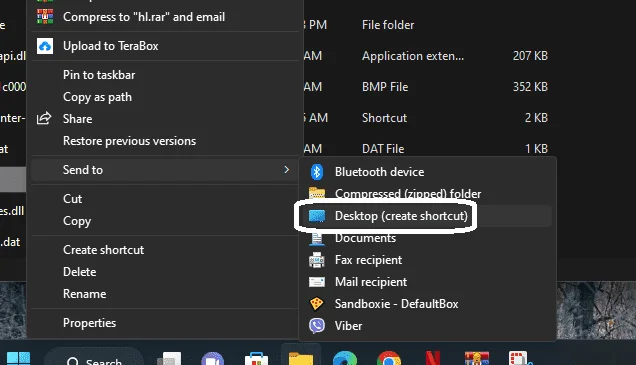Image resolution: width=636 pixels, height=365 pixels.
Task: Select Restore previous versions
Action: [x=164, y=141]
